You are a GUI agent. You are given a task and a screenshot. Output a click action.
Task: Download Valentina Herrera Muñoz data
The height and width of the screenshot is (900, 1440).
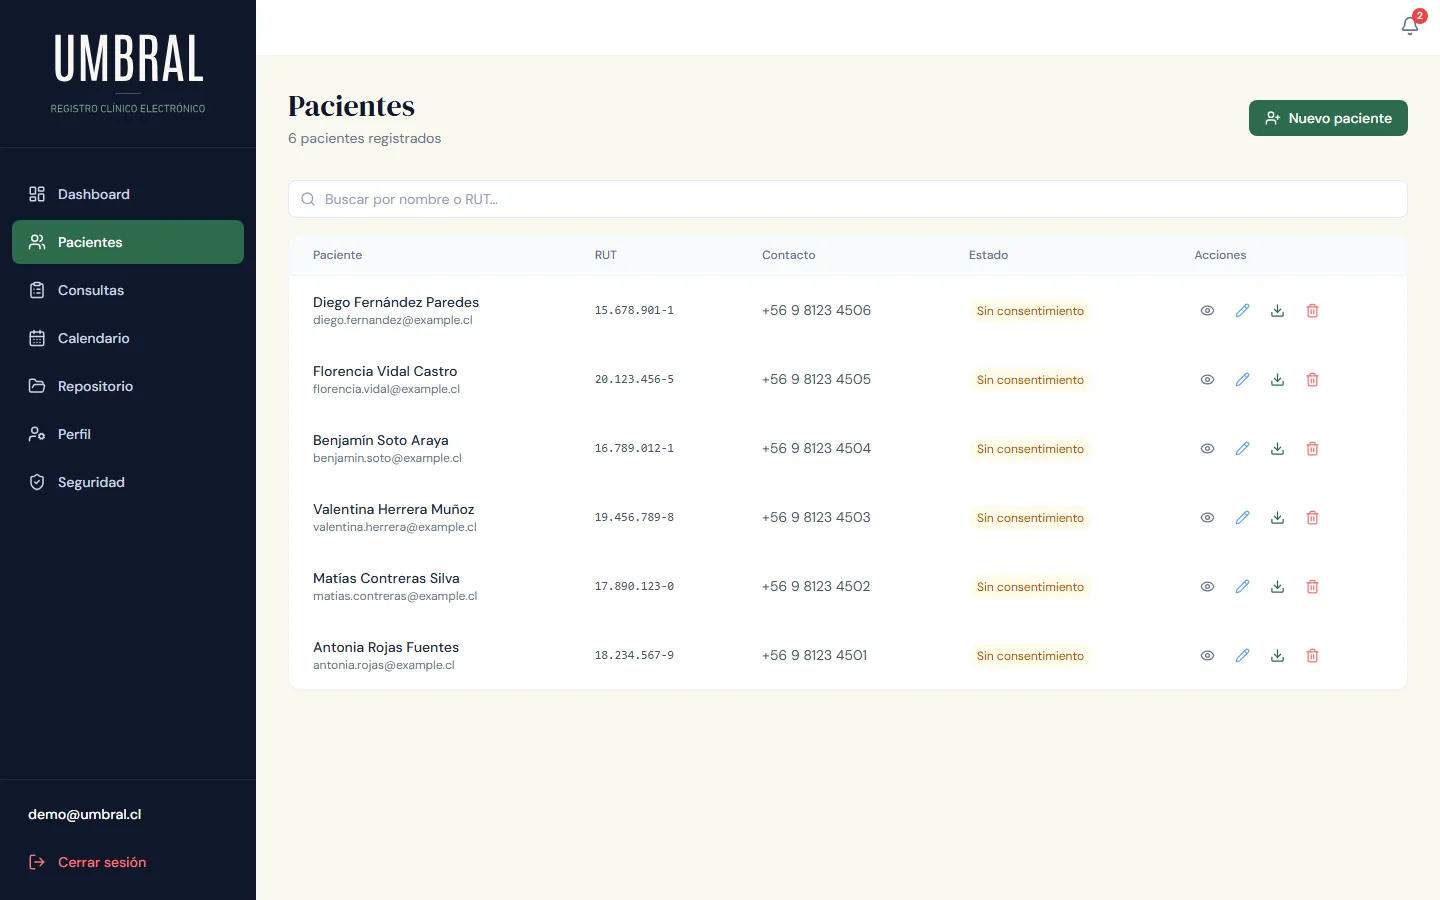tap(1277, 518)
